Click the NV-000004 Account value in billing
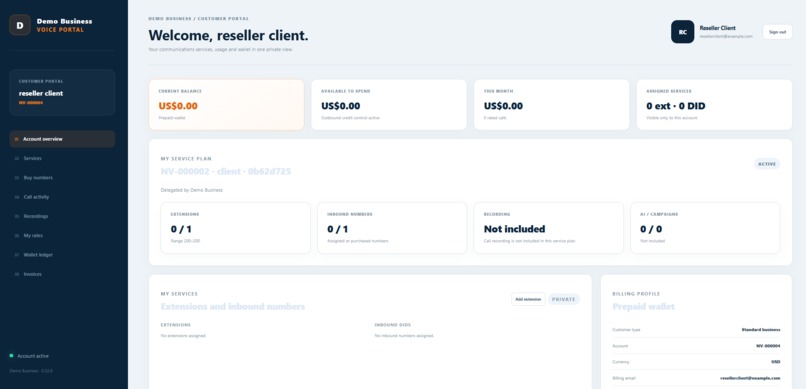Screen dimensions: 806x389 coord(768,346)
